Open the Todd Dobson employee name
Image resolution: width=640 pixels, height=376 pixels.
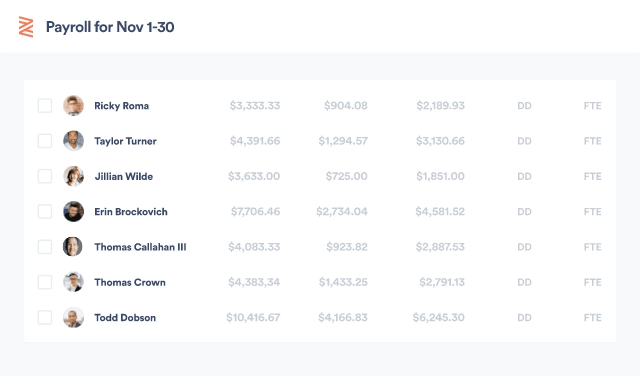tap(125, 318)
